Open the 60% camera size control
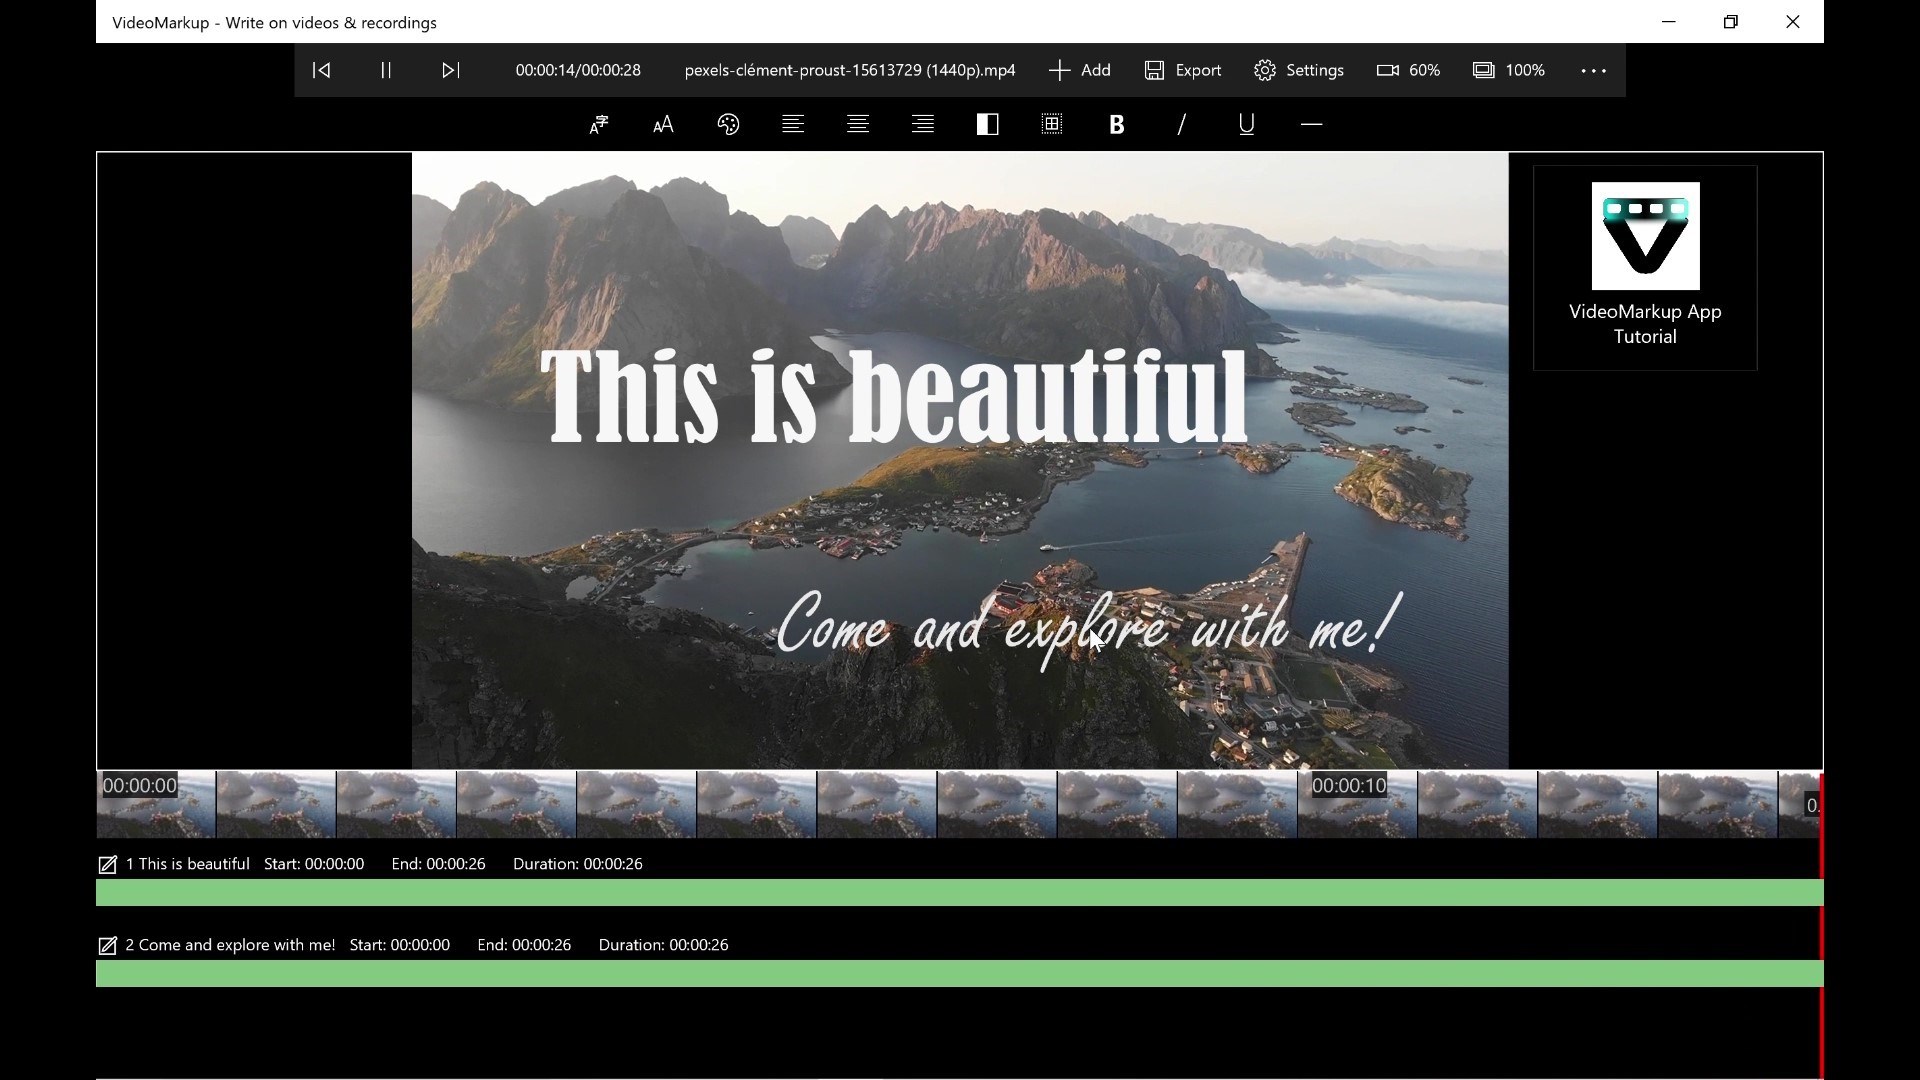This screenshot has width=1920, height=1080. [1408, 70]
